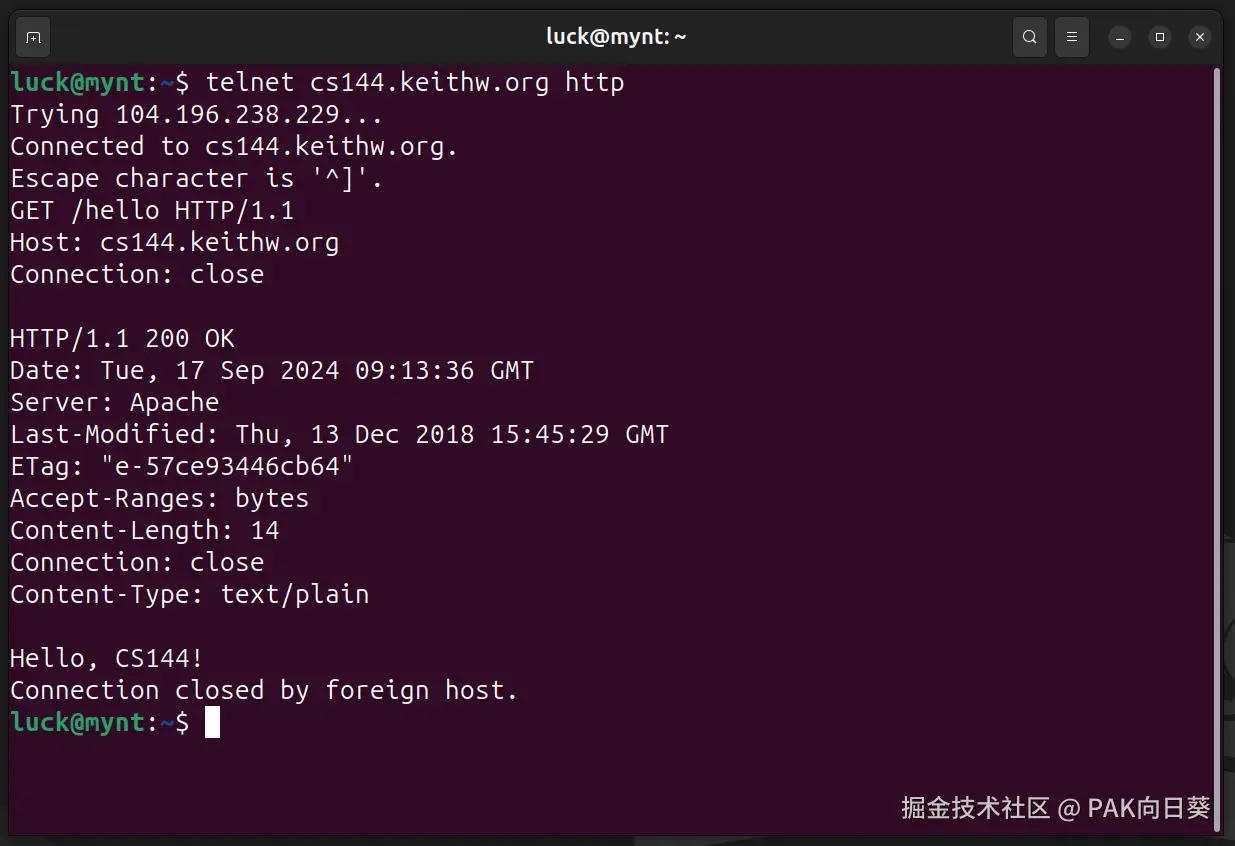The image size is (1235, 846).
Task: Click the Server: Apache line
Action: pos(114,402)
